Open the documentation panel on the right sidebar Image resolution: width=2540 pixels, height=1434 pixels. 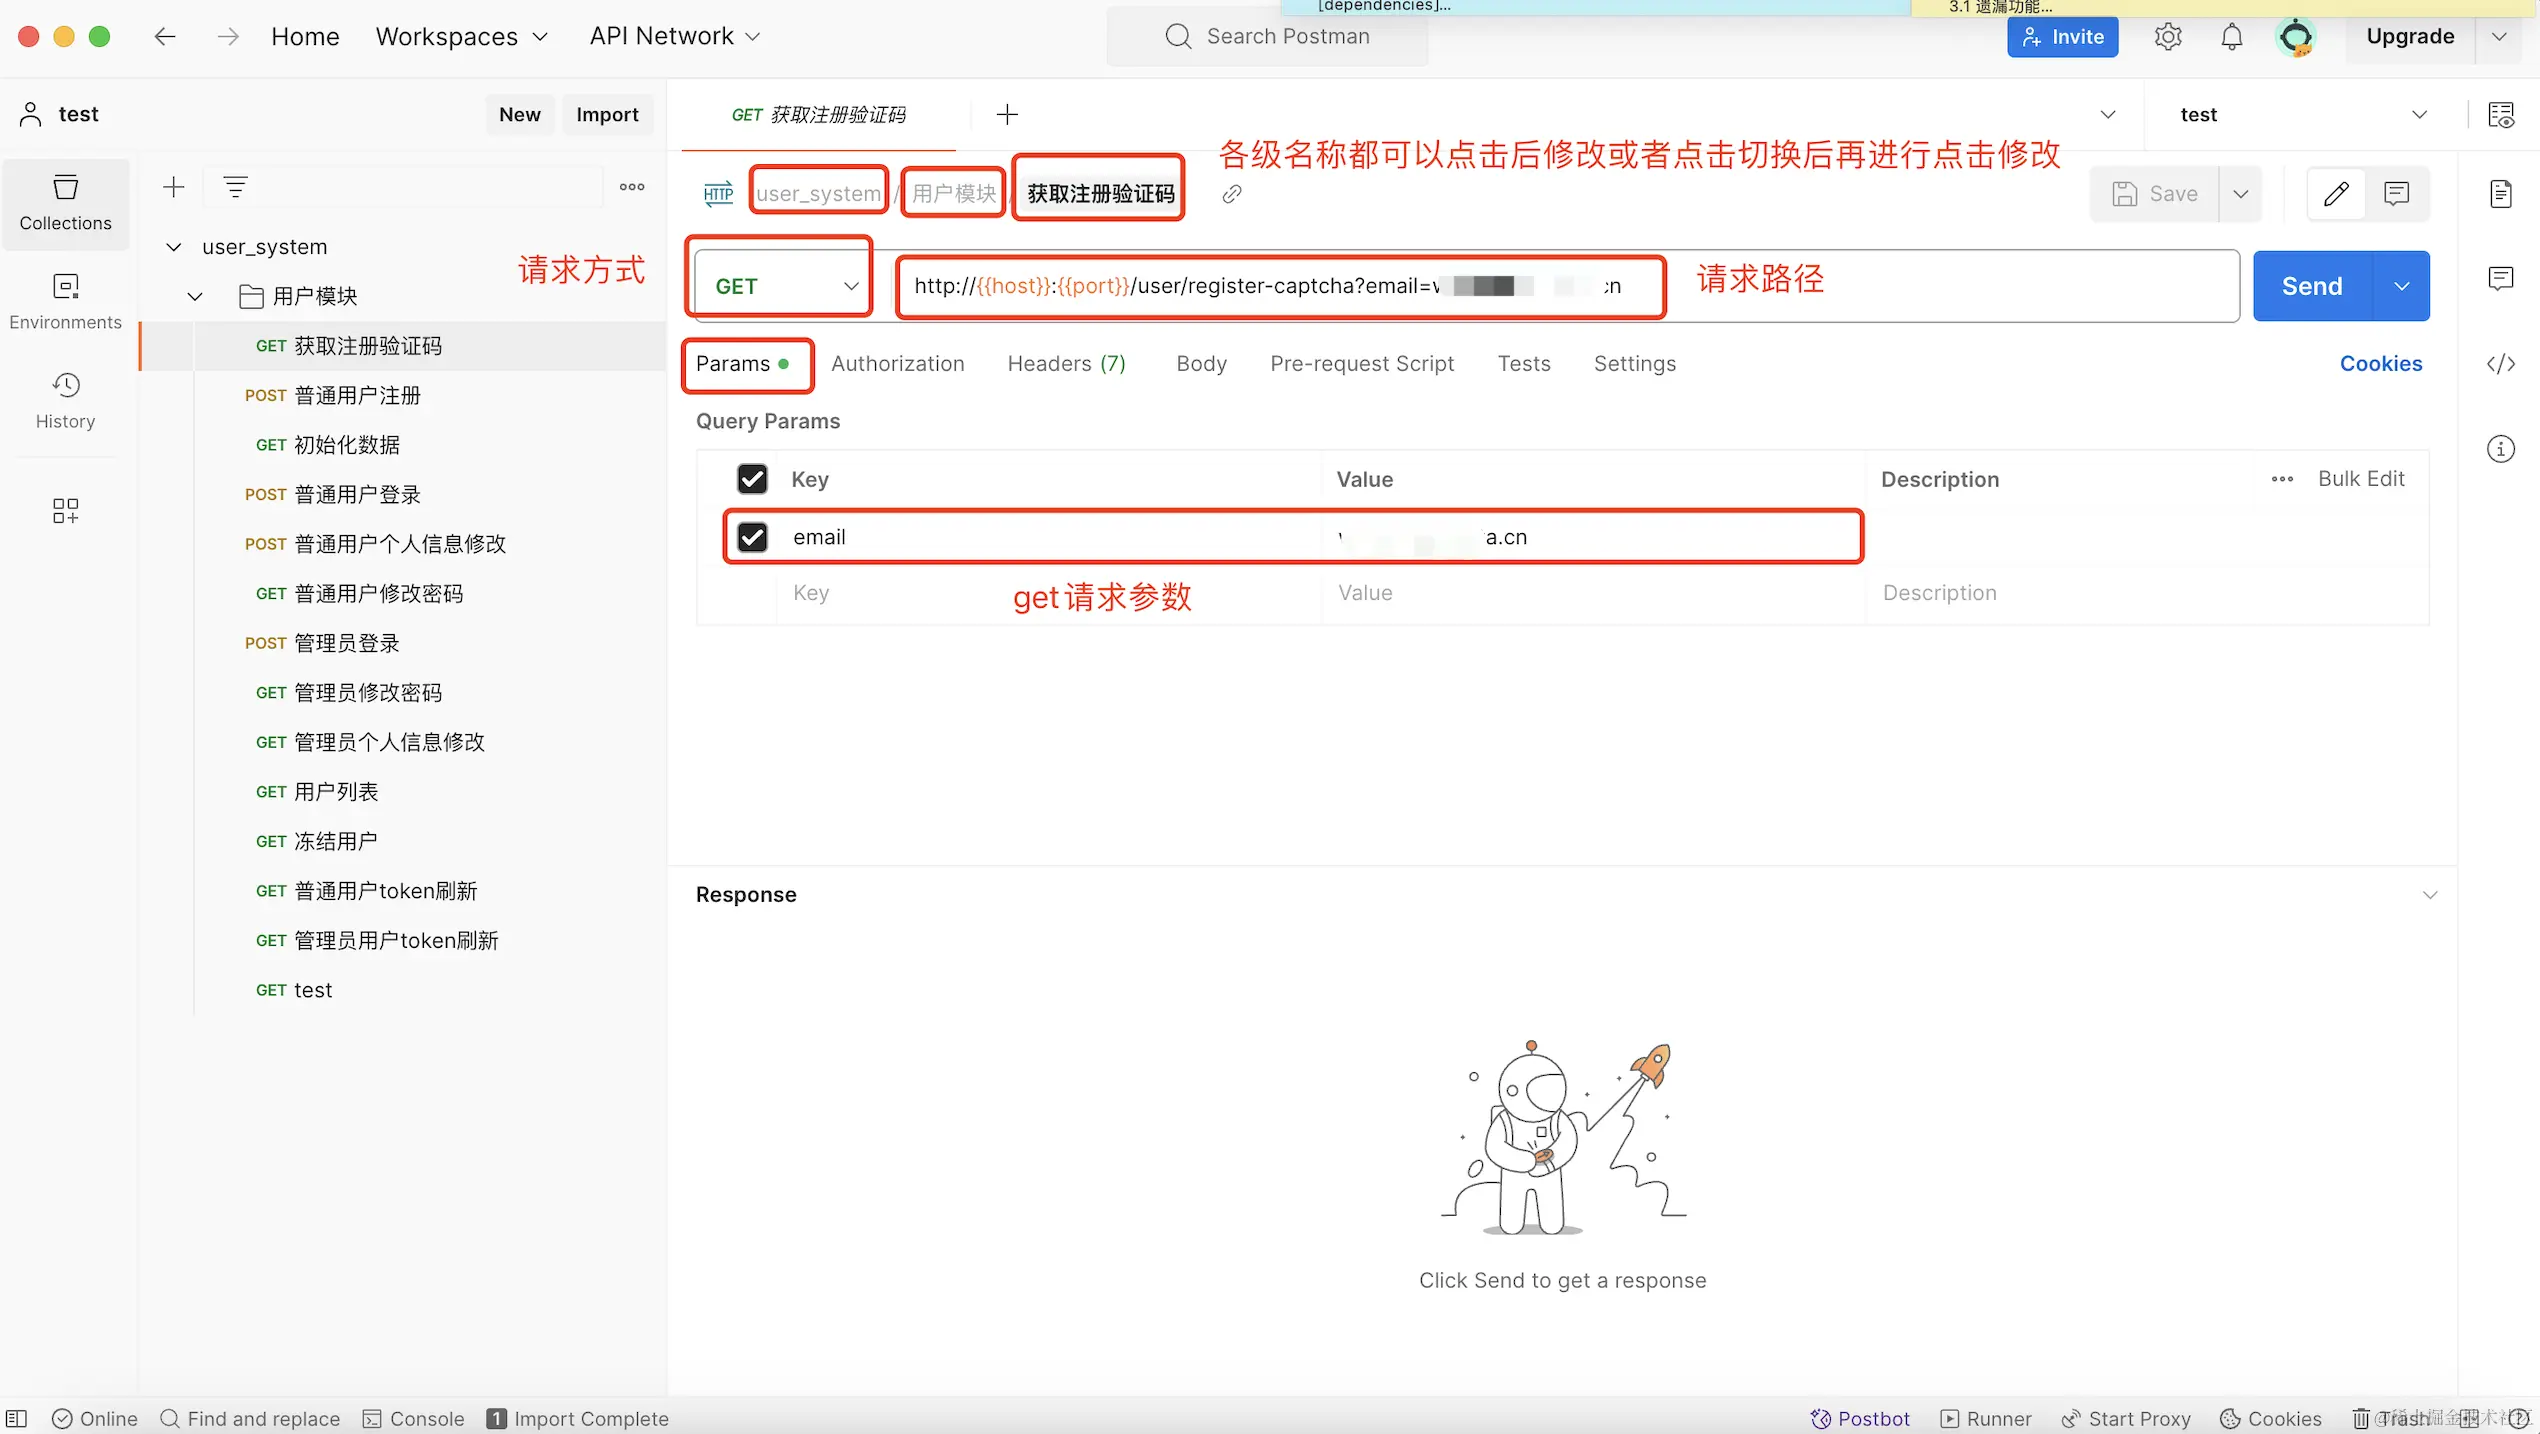[2501, 194]
